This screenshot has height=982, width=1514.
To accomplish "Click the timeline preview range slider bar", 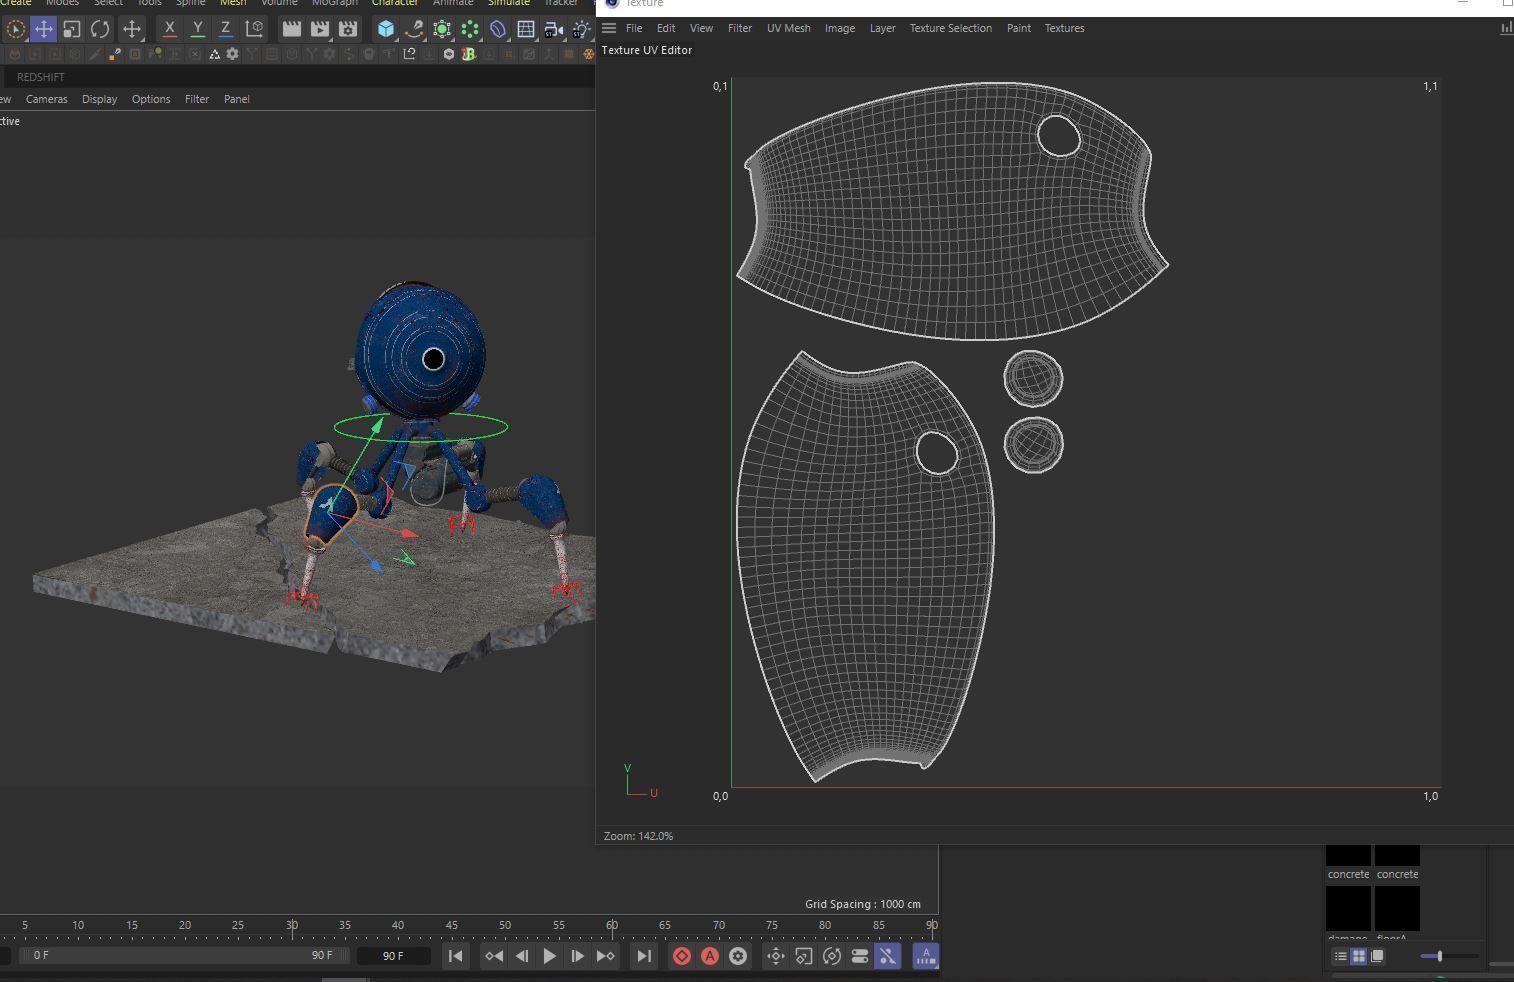I will tap(183, 955).
